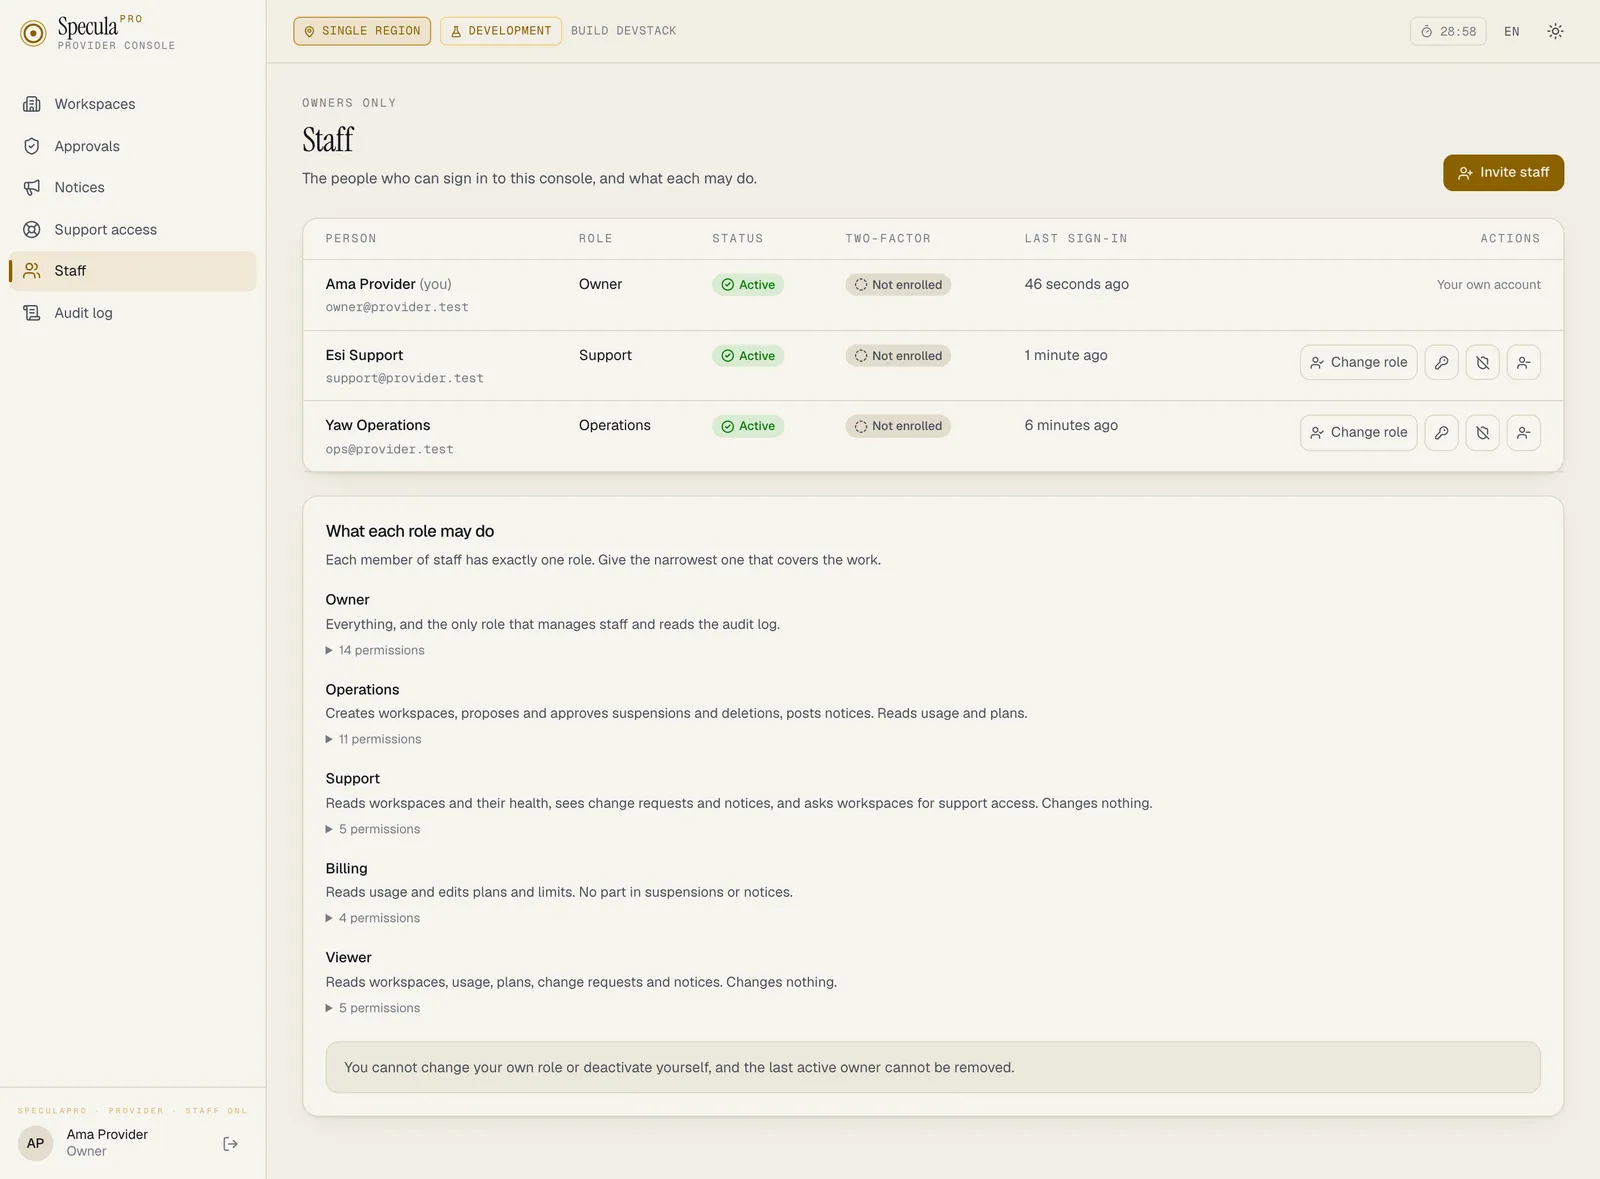Expand Operations' 11 permissions list

click(373, 739)
